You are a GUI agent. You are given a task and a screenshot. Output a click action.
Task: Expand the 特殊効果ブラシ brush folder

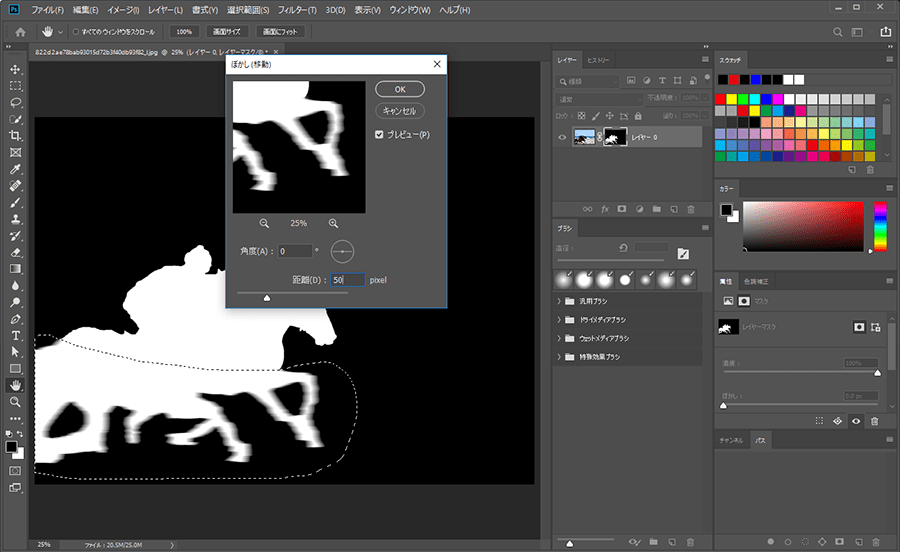click(560, 357)
